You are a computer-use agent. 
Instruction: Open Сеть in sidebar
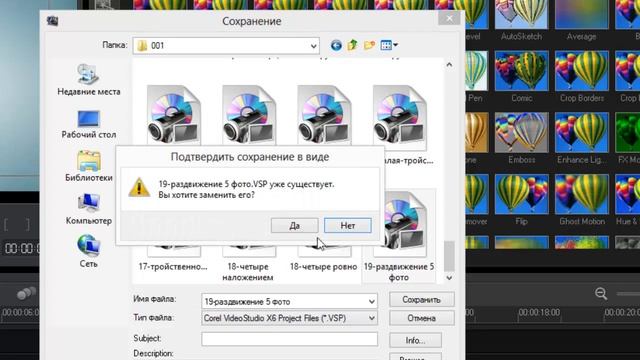pos(89,251)
